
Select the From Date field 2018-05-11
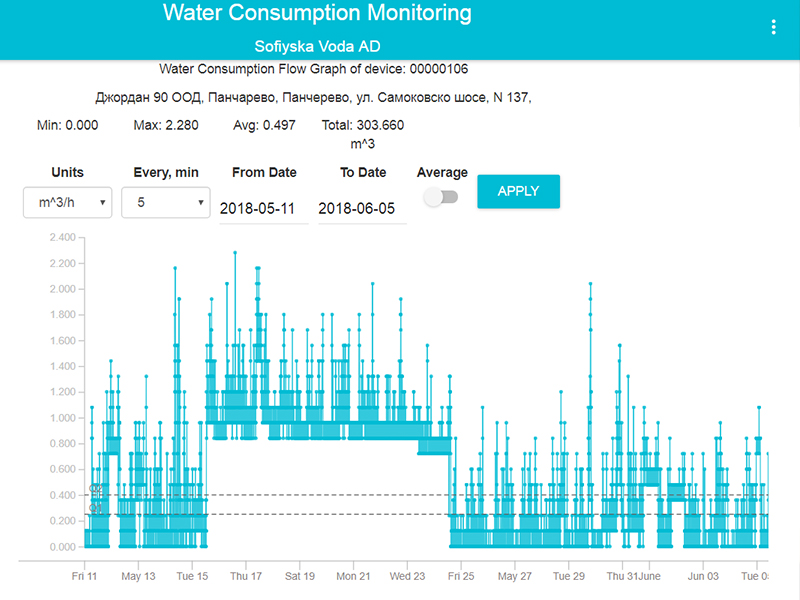coord(263,208)
